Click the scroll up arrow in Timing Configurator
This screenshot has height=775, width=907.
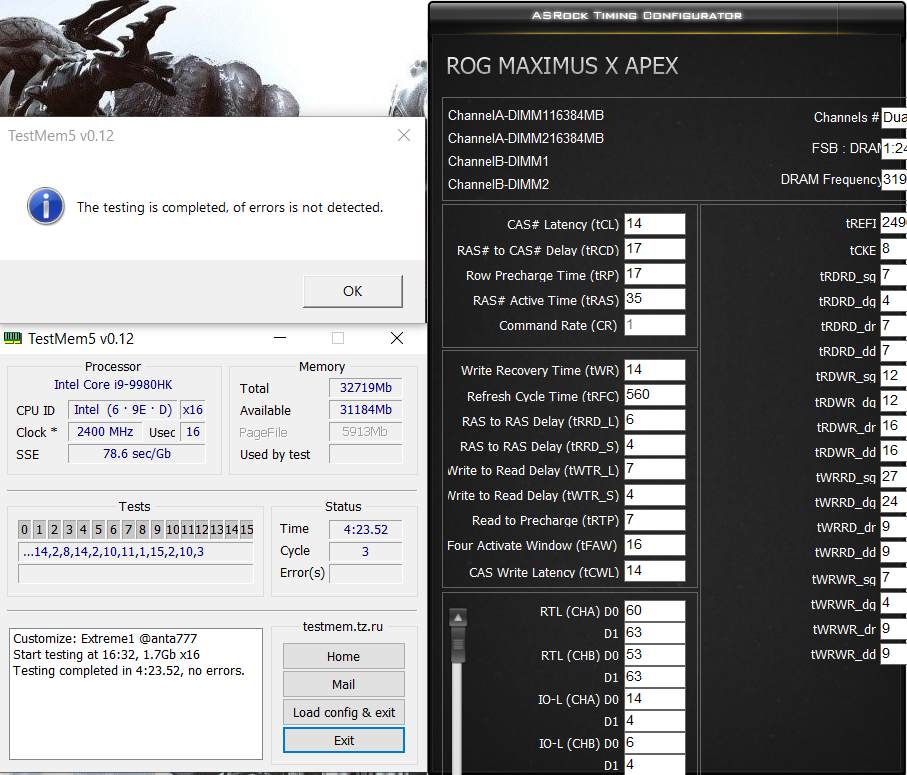tap(458, 618)
